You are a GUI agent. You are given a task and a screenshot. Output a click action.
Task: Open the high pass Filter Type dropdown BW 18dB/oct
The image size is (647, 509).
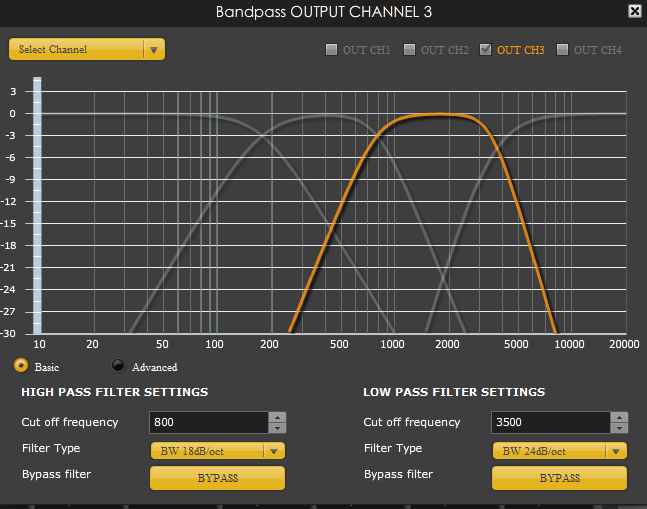pyautogui.click(x=218, y=451)
